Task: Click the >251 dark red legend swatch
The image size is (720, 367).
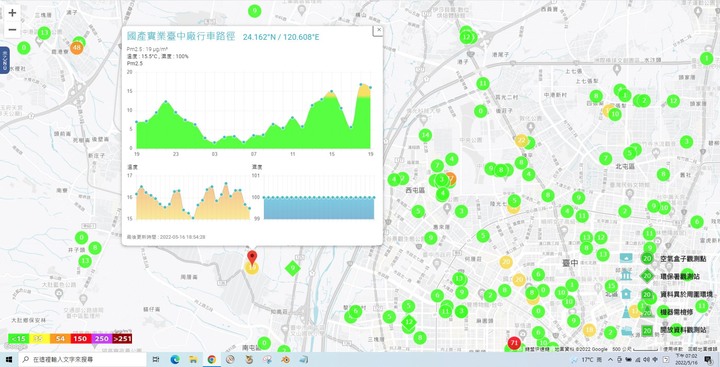Action: (122, 339)
